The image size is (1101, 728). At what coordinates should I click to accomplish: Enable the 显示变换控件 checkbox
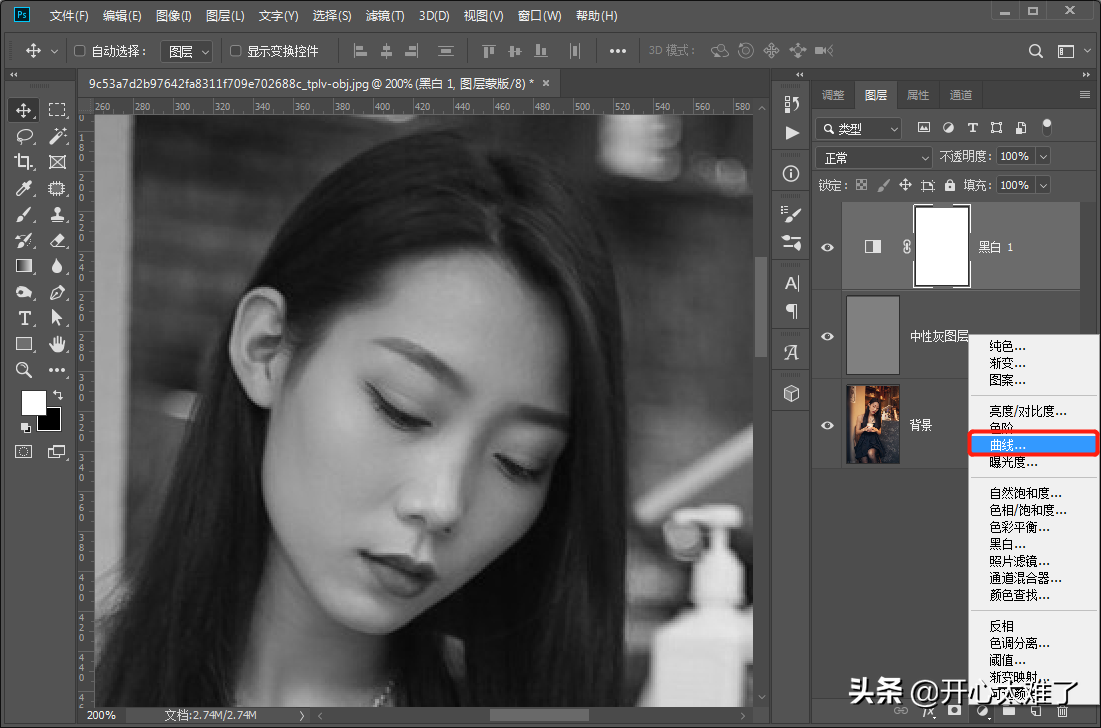point(236,51)
